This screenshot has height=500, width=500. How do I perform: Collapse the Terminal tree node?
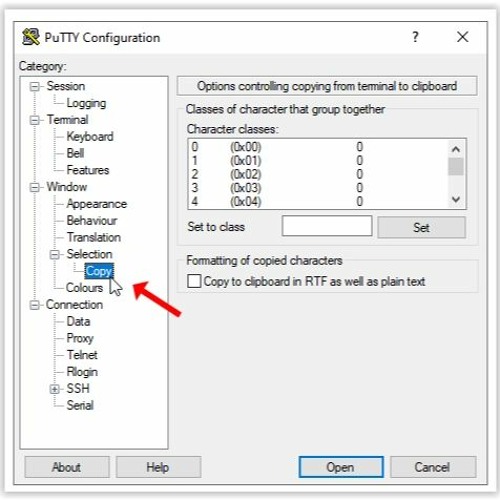click(x=34, y=120)
